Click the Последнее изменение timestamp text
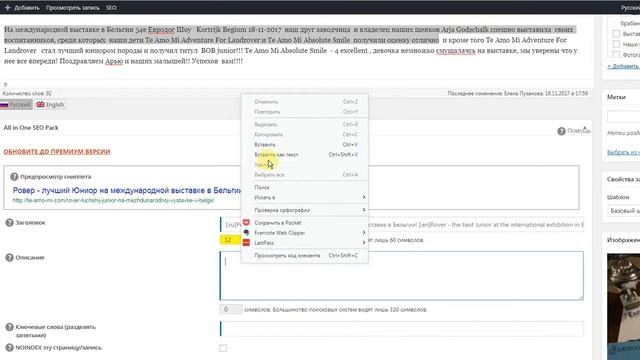Screen dimensions: 640x360 (x=518, y=93)
